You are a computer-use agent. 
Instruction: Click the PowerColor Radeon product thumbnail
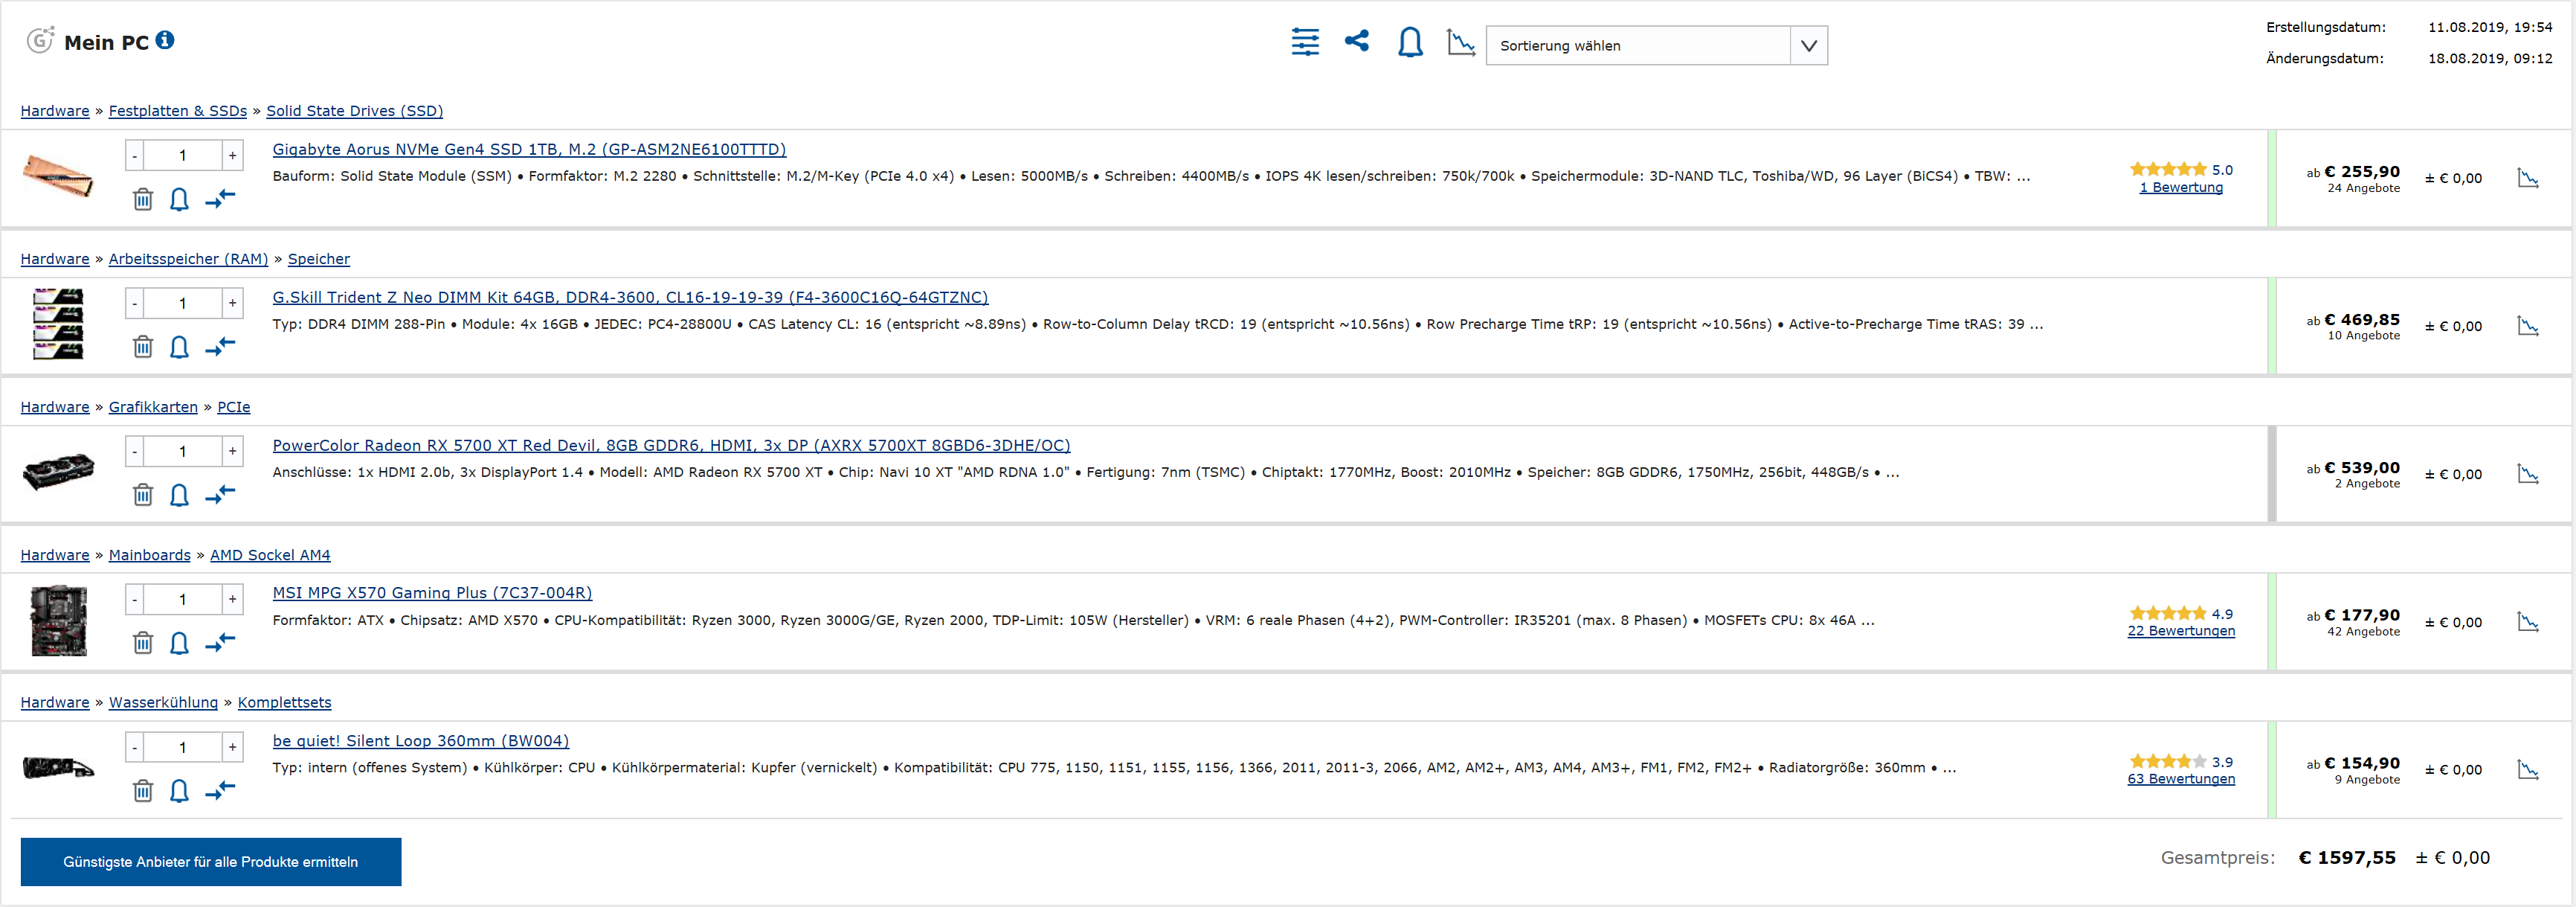point(58,472)
